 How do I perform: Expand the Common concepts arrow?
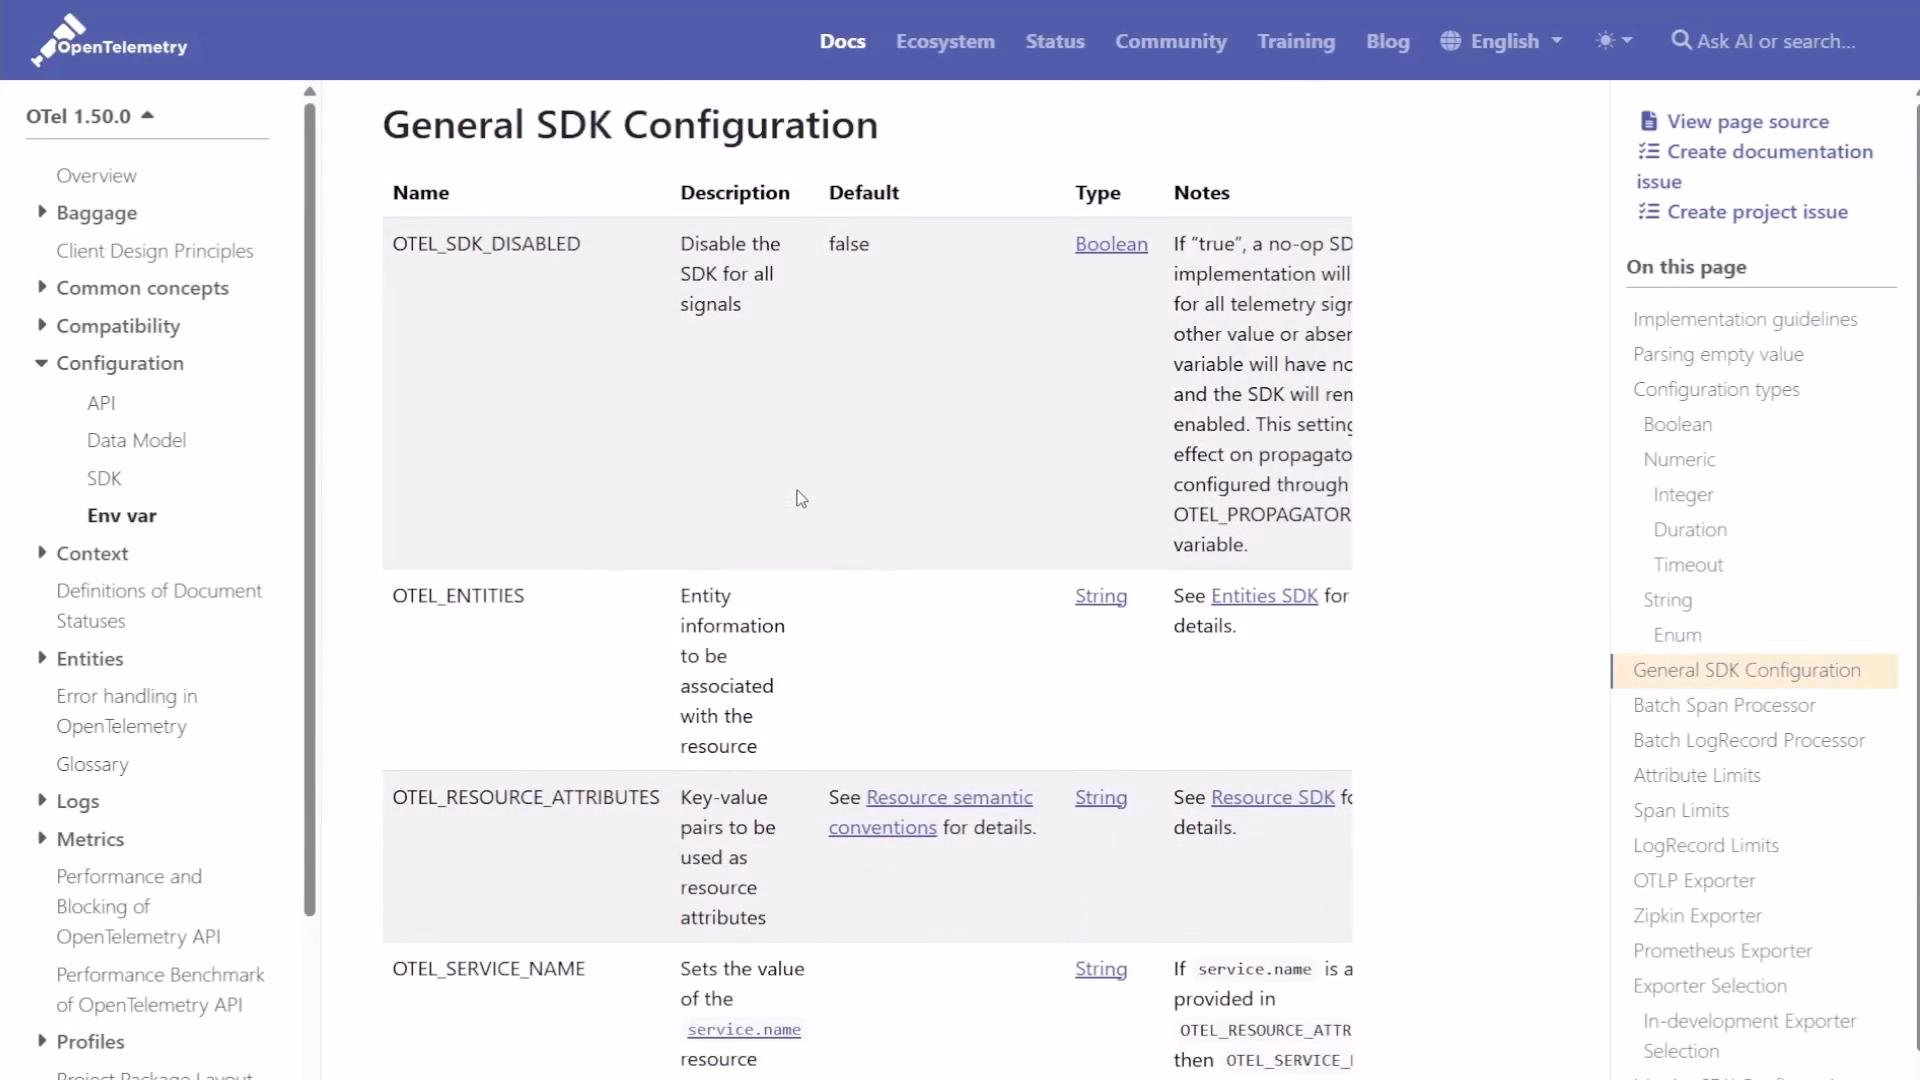coord(41,286)
